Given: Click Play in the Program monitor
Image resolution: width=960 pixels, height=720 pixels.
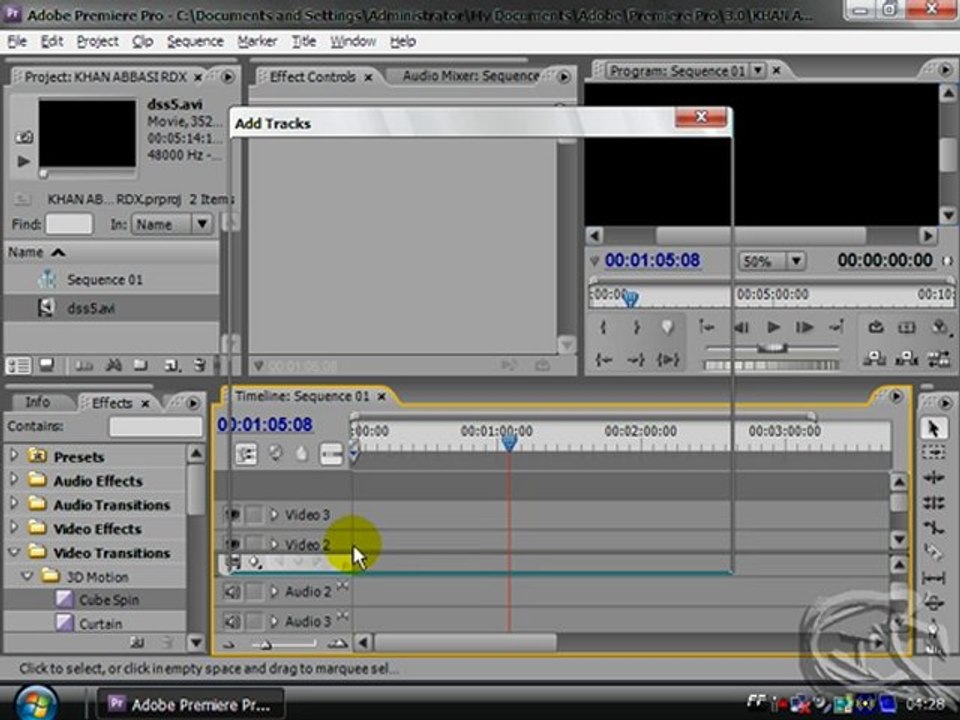Looking at the screenshot, I should point(773,328).
